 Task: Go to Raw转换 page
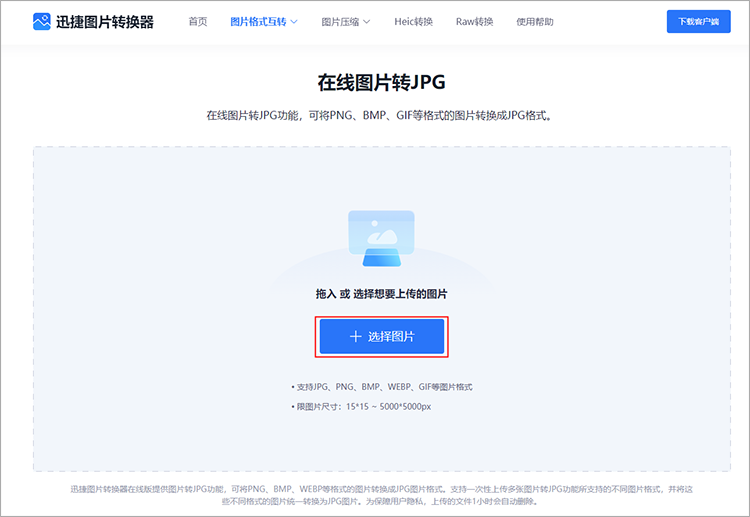pos(474,22)
